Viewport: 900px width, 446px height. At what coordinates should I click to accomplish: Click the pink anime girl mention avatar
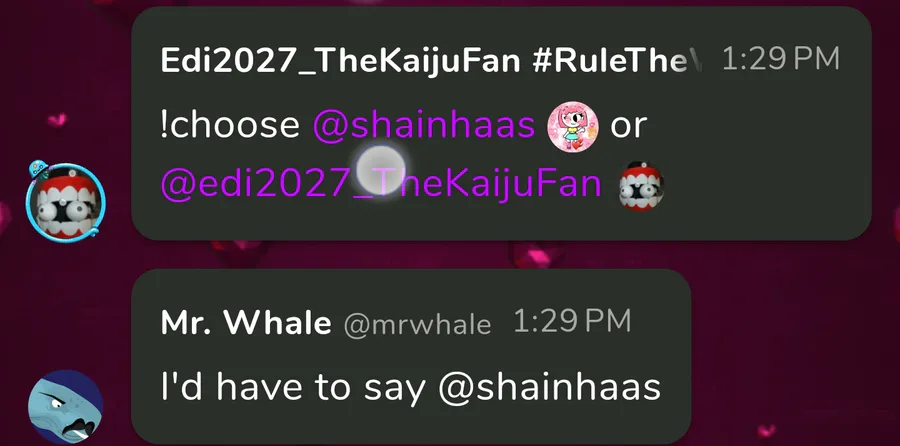[572, 126]
